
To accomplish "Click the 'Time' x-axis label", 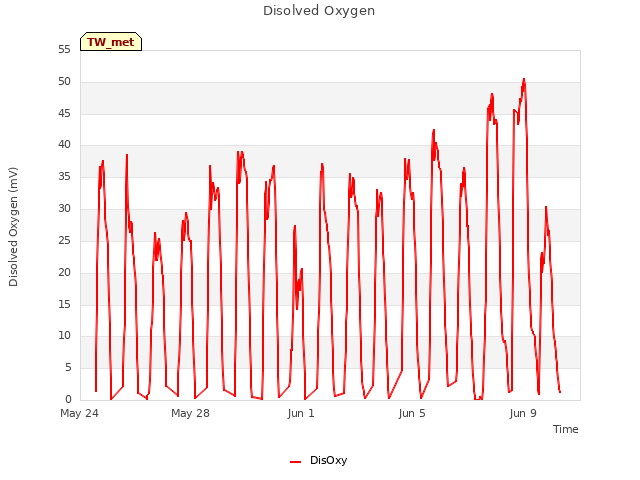I will pyautogui.click(x=565, y=429).
